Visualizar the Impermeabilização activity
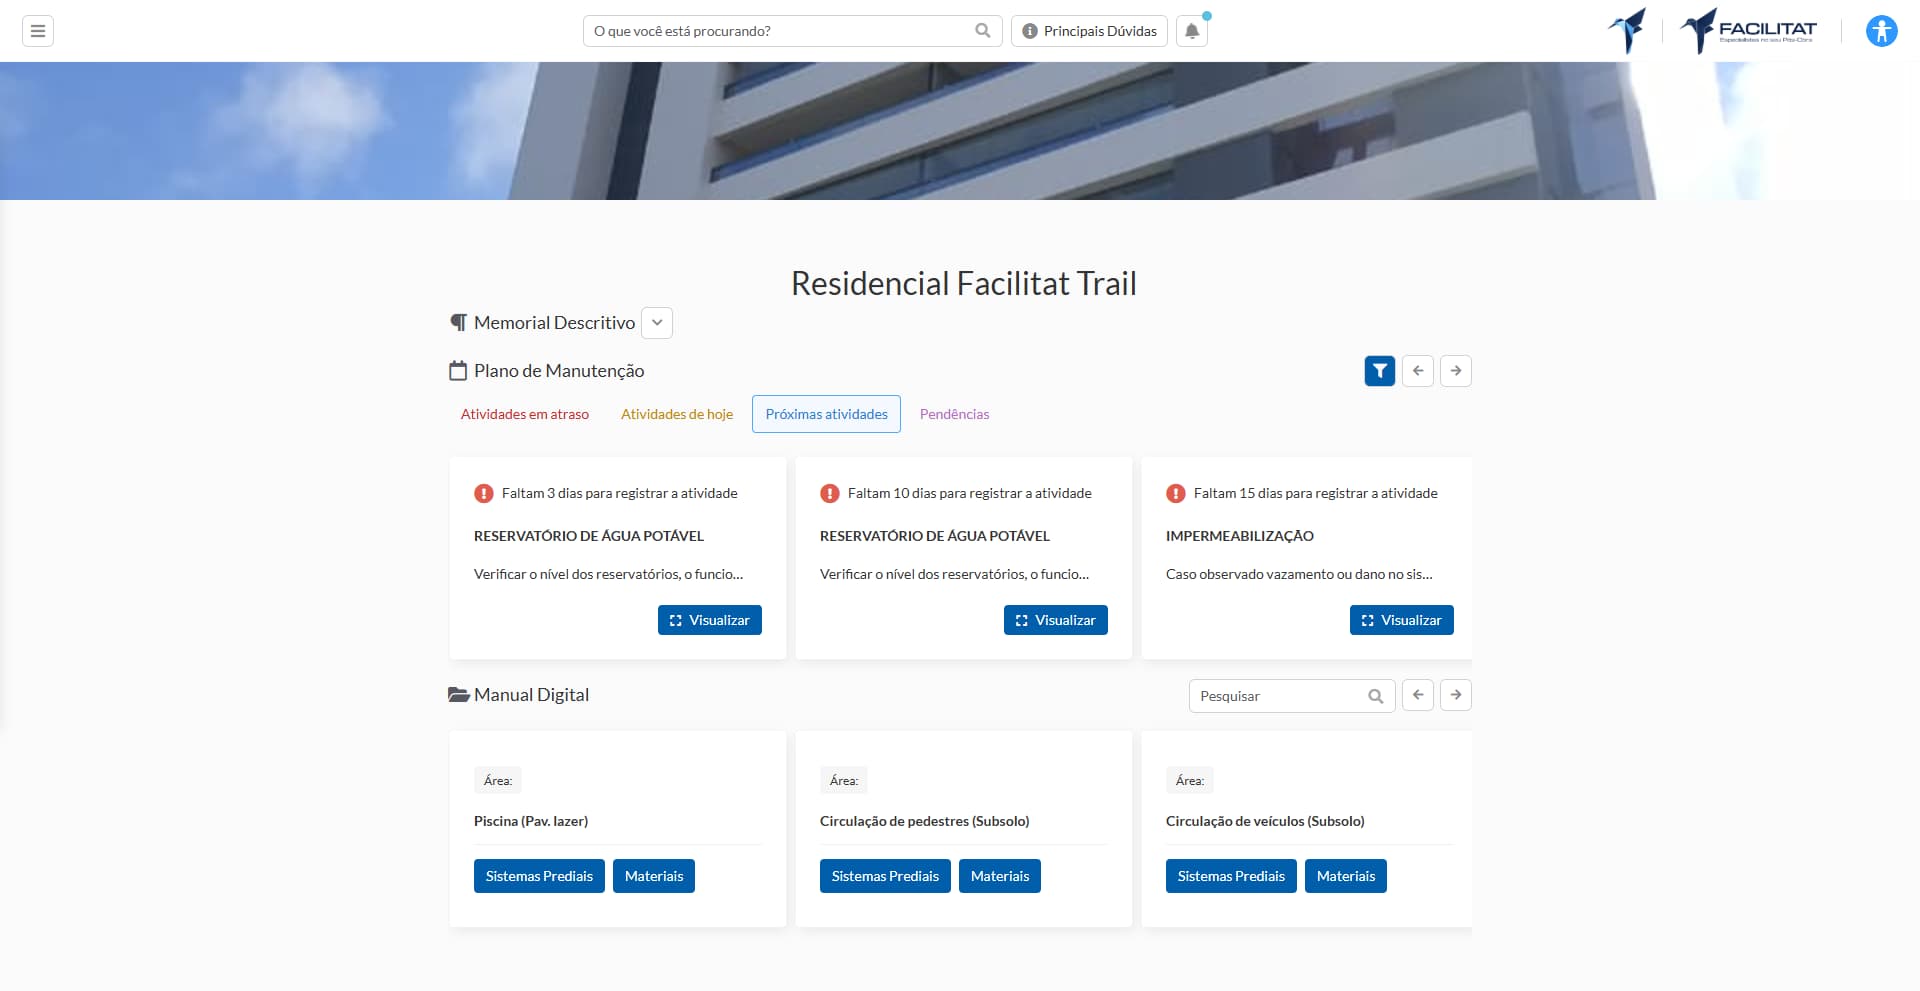This screenshot has height=991, width=1920. click(x=1402, y=620)
